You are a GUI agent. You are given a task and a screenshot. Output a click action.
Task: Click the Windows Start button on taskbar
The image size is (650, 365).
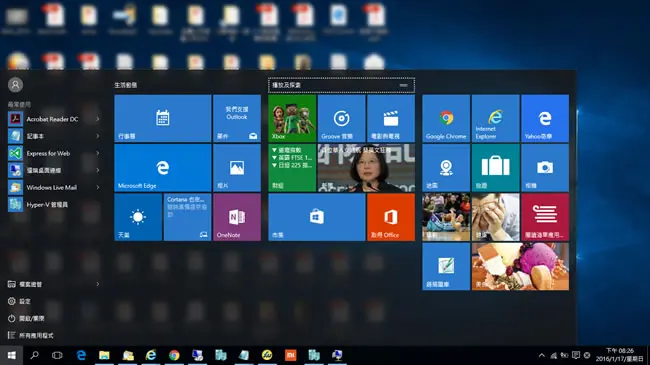coord(12,355)
